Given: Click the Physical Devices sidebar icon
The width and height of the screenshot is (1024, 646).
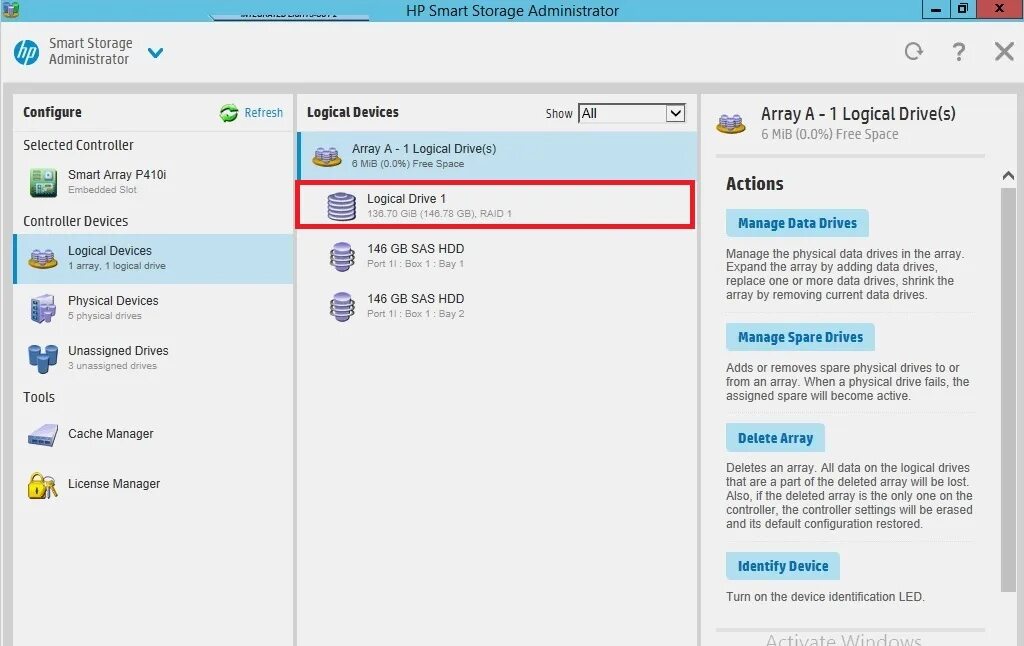Looking at the screenshot, I should coord(43,308).
